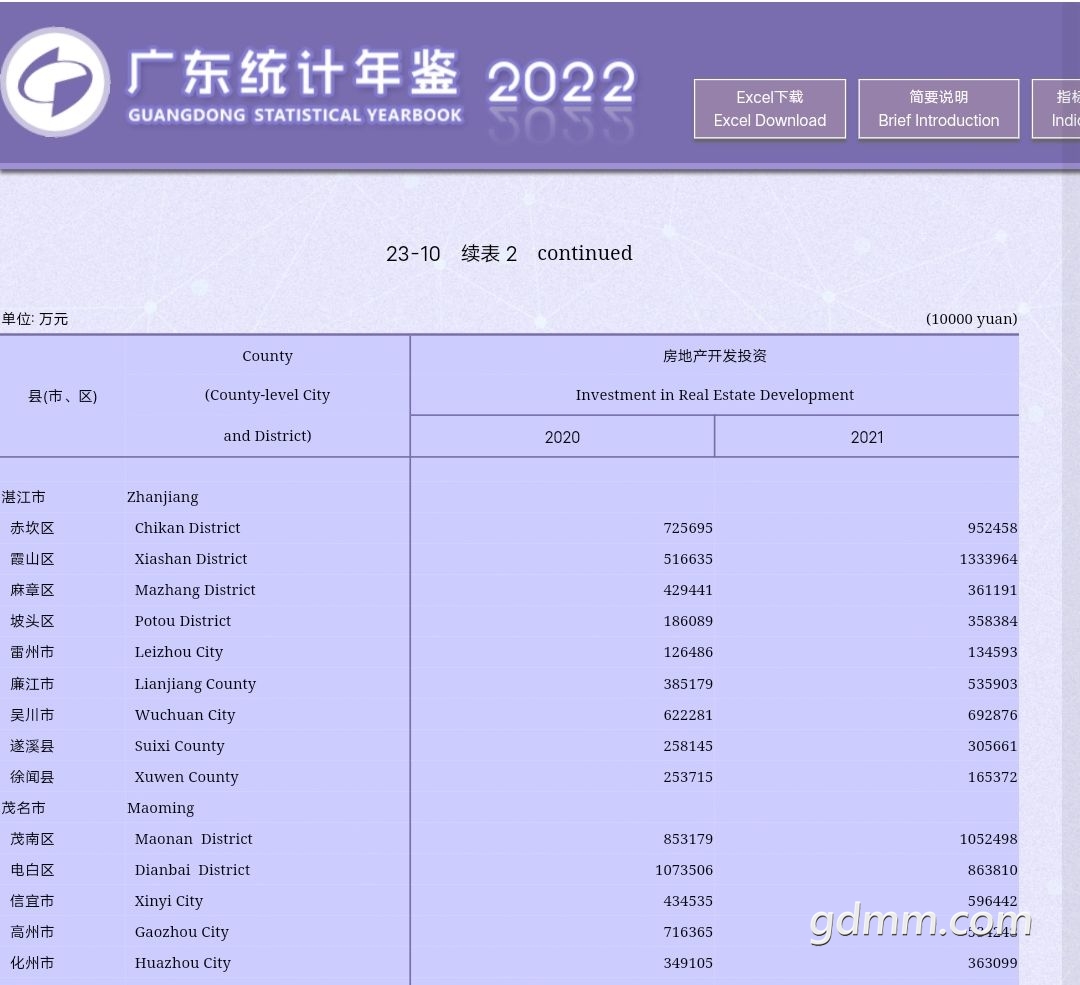Open the Brief Introduction page
Screen dimensions: 1080x985
[938, 109]
